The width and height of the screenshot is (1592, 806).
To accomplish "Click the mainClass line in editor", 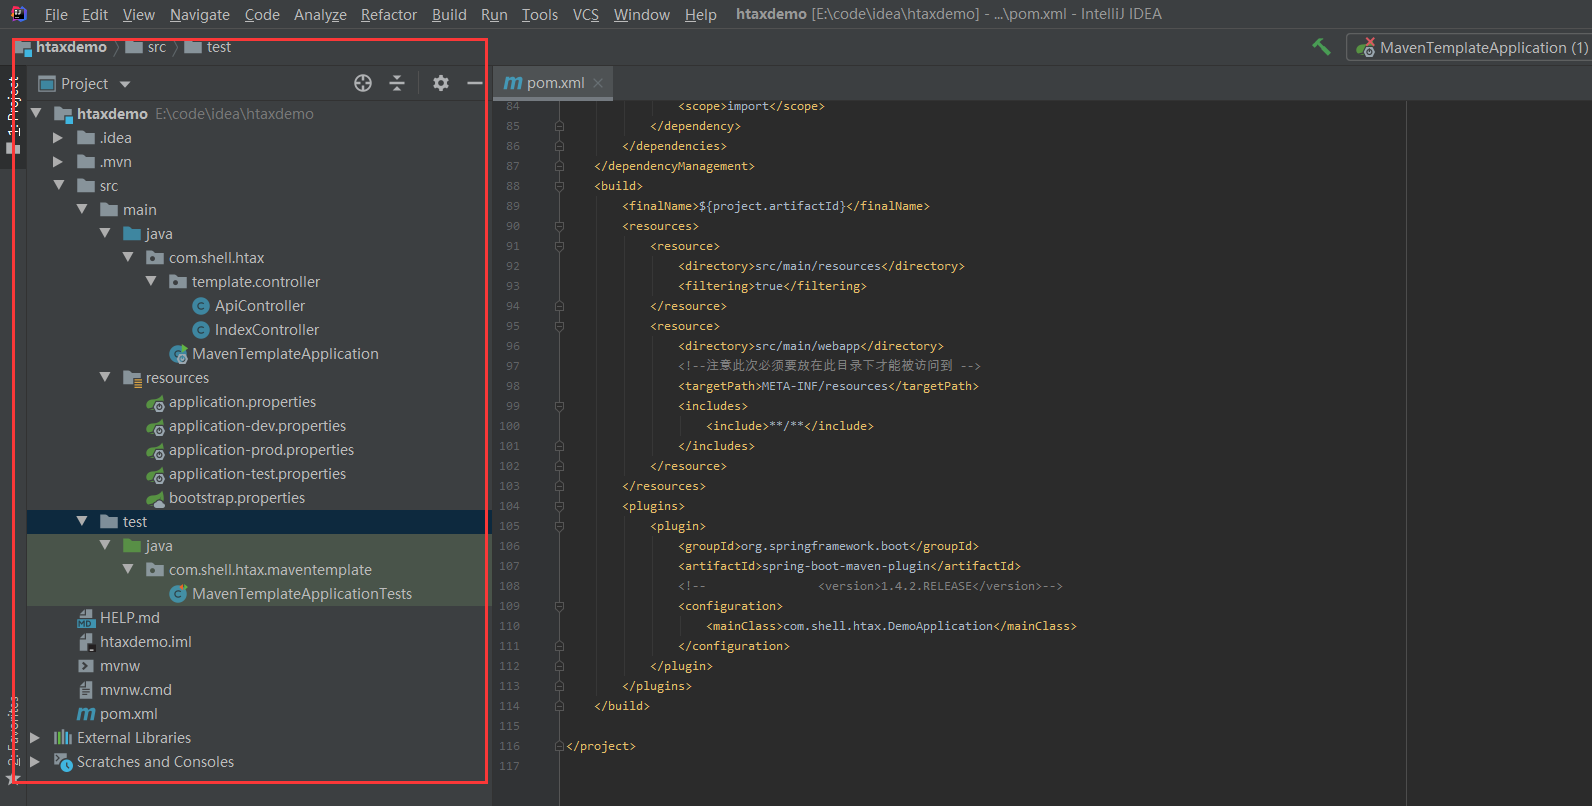I will click(x=891, y=626).
